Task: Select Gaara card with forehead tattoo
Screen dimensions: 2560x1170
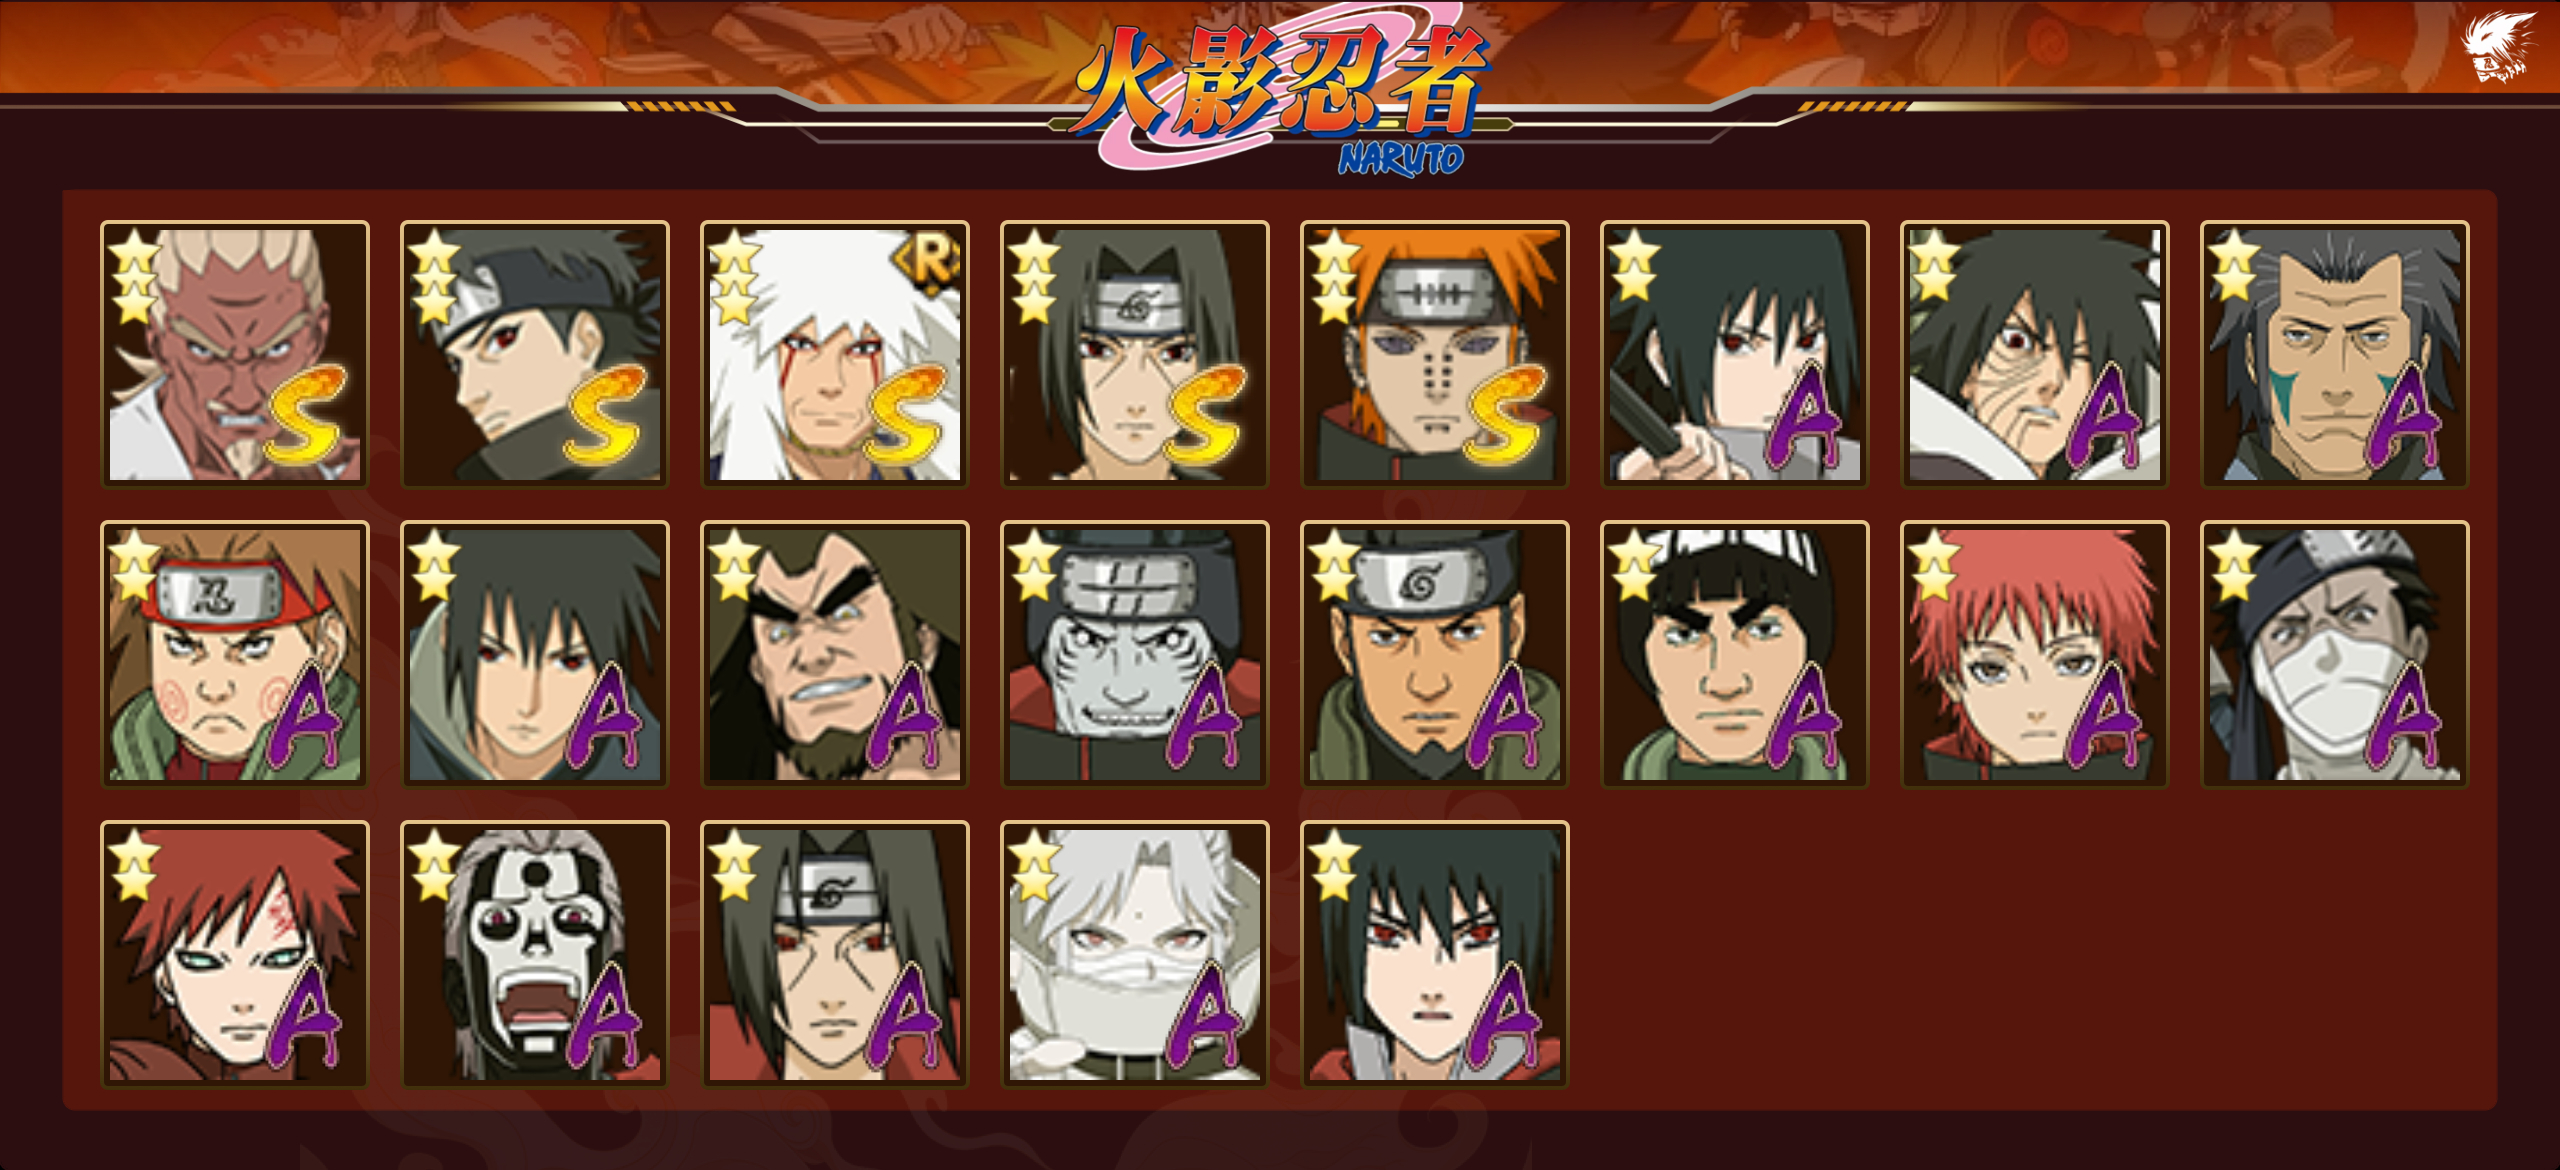Action: click(235, 955)
